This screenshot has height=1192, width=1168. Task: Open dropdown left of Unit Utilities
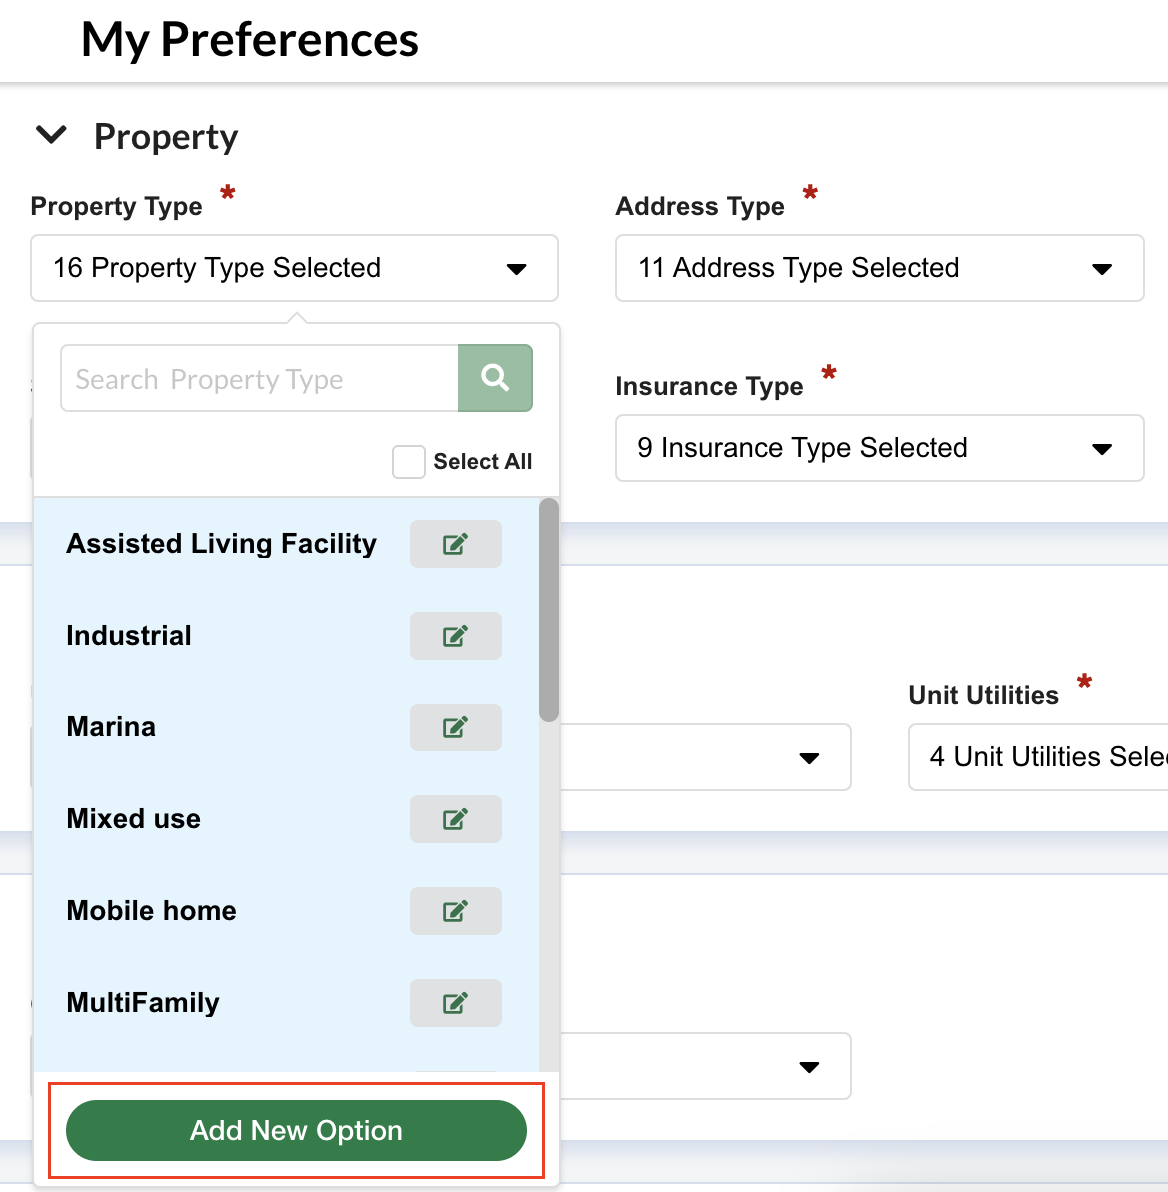pyautogui.click(x=706, y=756)
